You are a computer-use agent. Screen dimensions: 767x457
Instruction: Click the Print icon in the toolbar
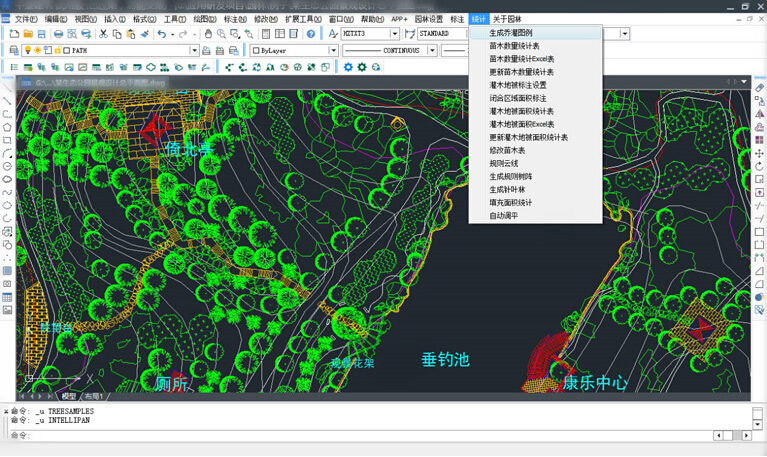click(59, 34)
